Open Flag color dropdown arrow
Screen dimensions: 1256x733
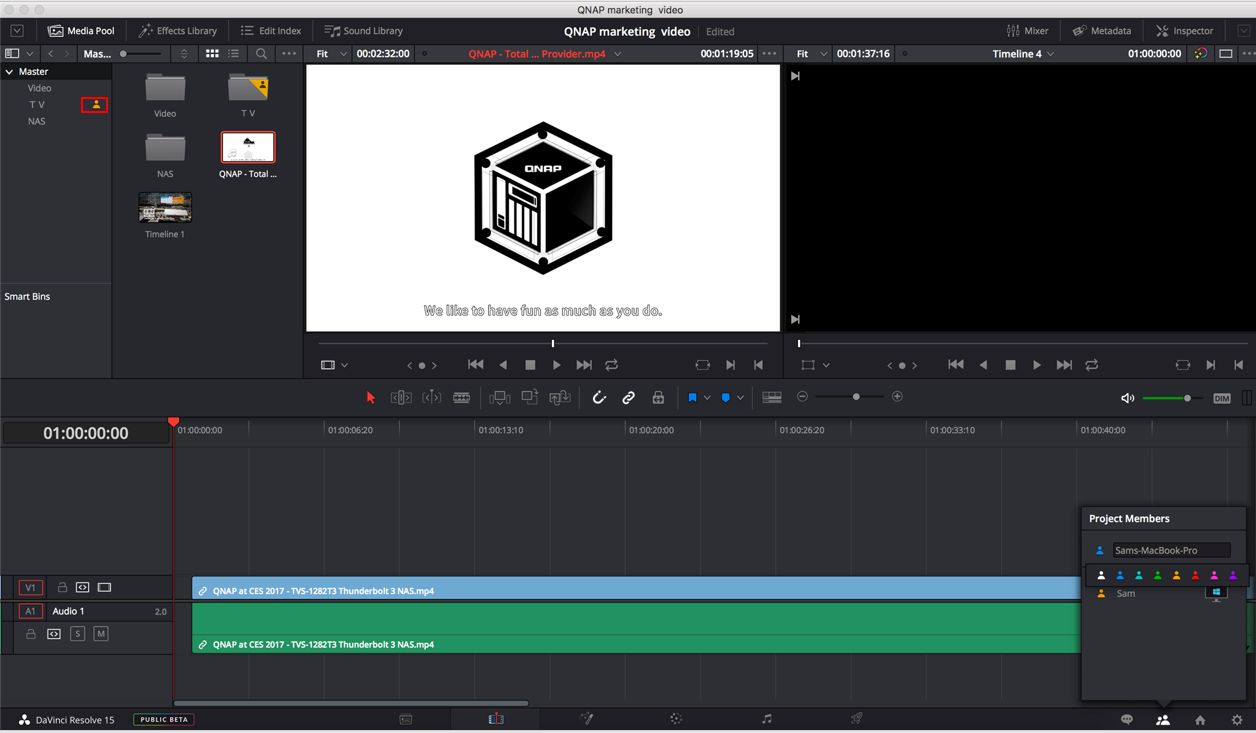tap(707, 398)
